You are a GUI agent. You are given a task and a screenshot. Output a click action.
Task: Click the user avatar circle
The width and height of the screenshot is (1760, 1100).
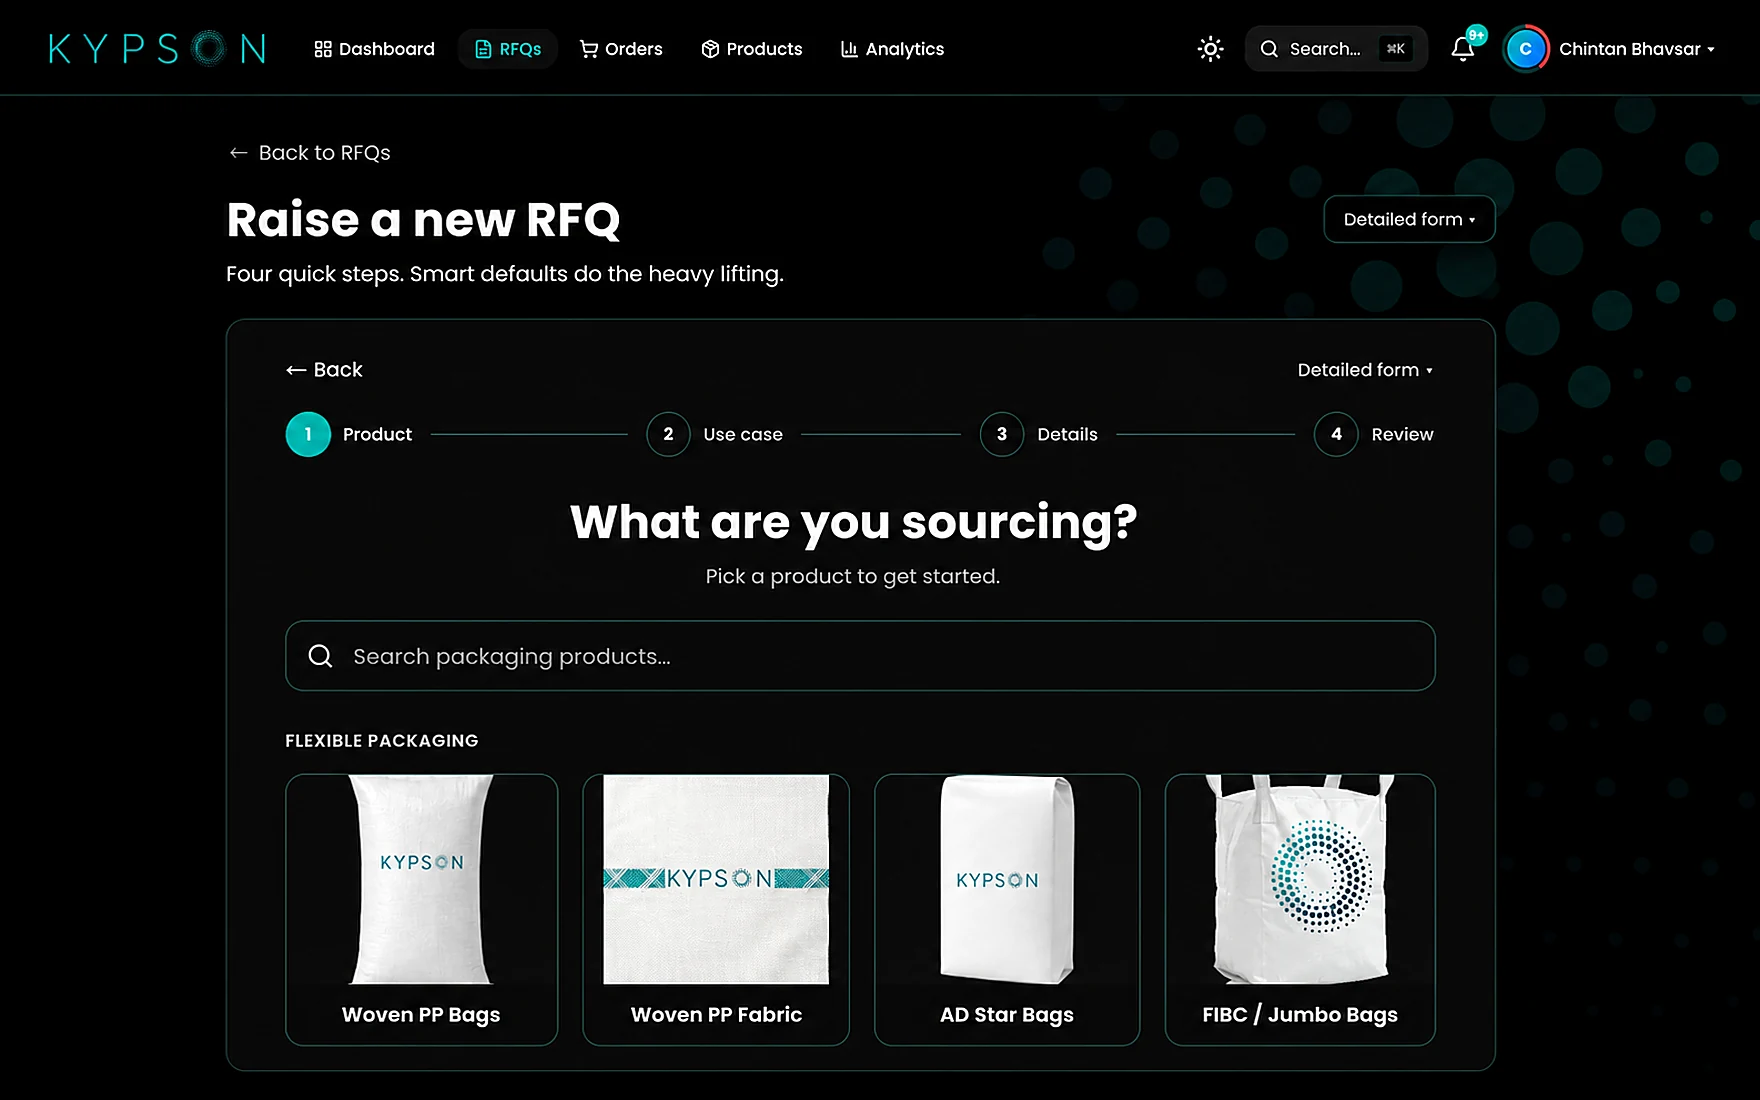pos(1525,49)
